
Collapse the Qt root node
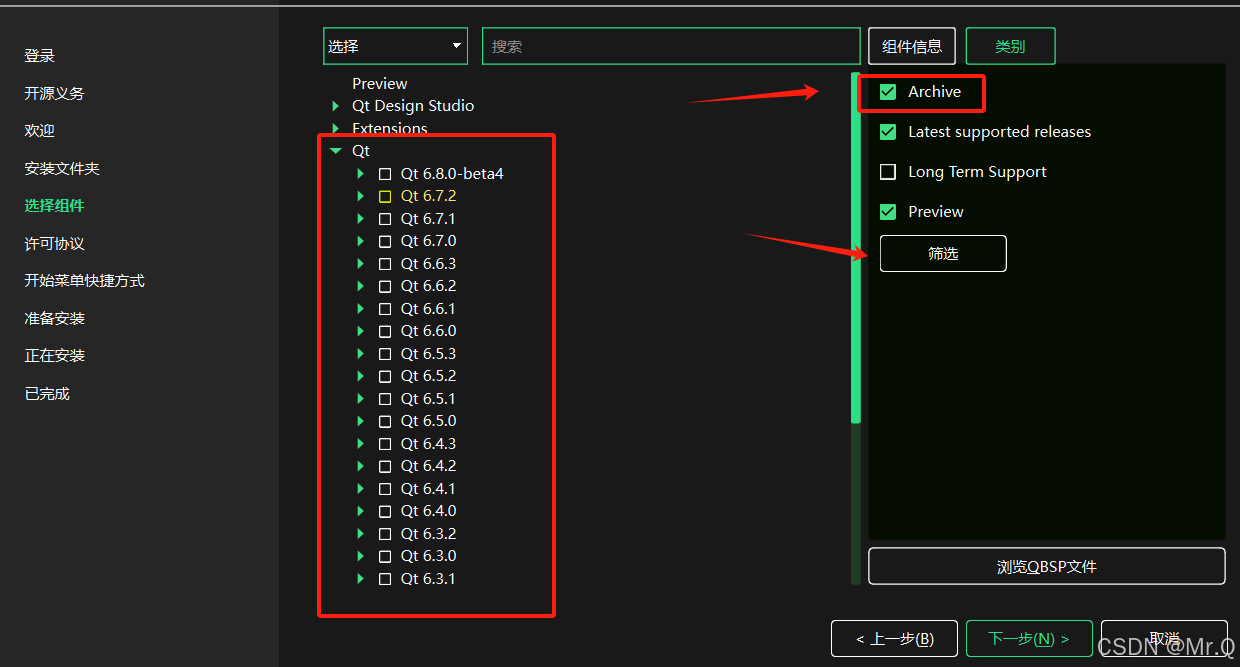[336, 151]
